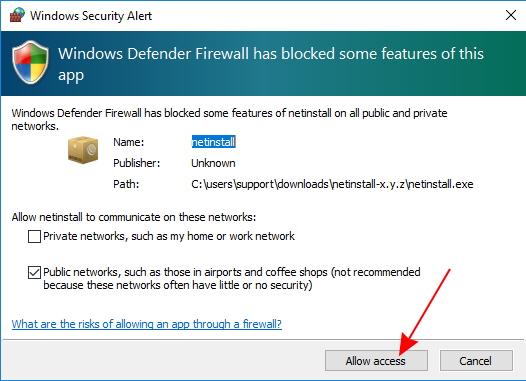This screenshot has width=526, height=381.
Task: Click the Allow access button
Action: tap(376, 361)
